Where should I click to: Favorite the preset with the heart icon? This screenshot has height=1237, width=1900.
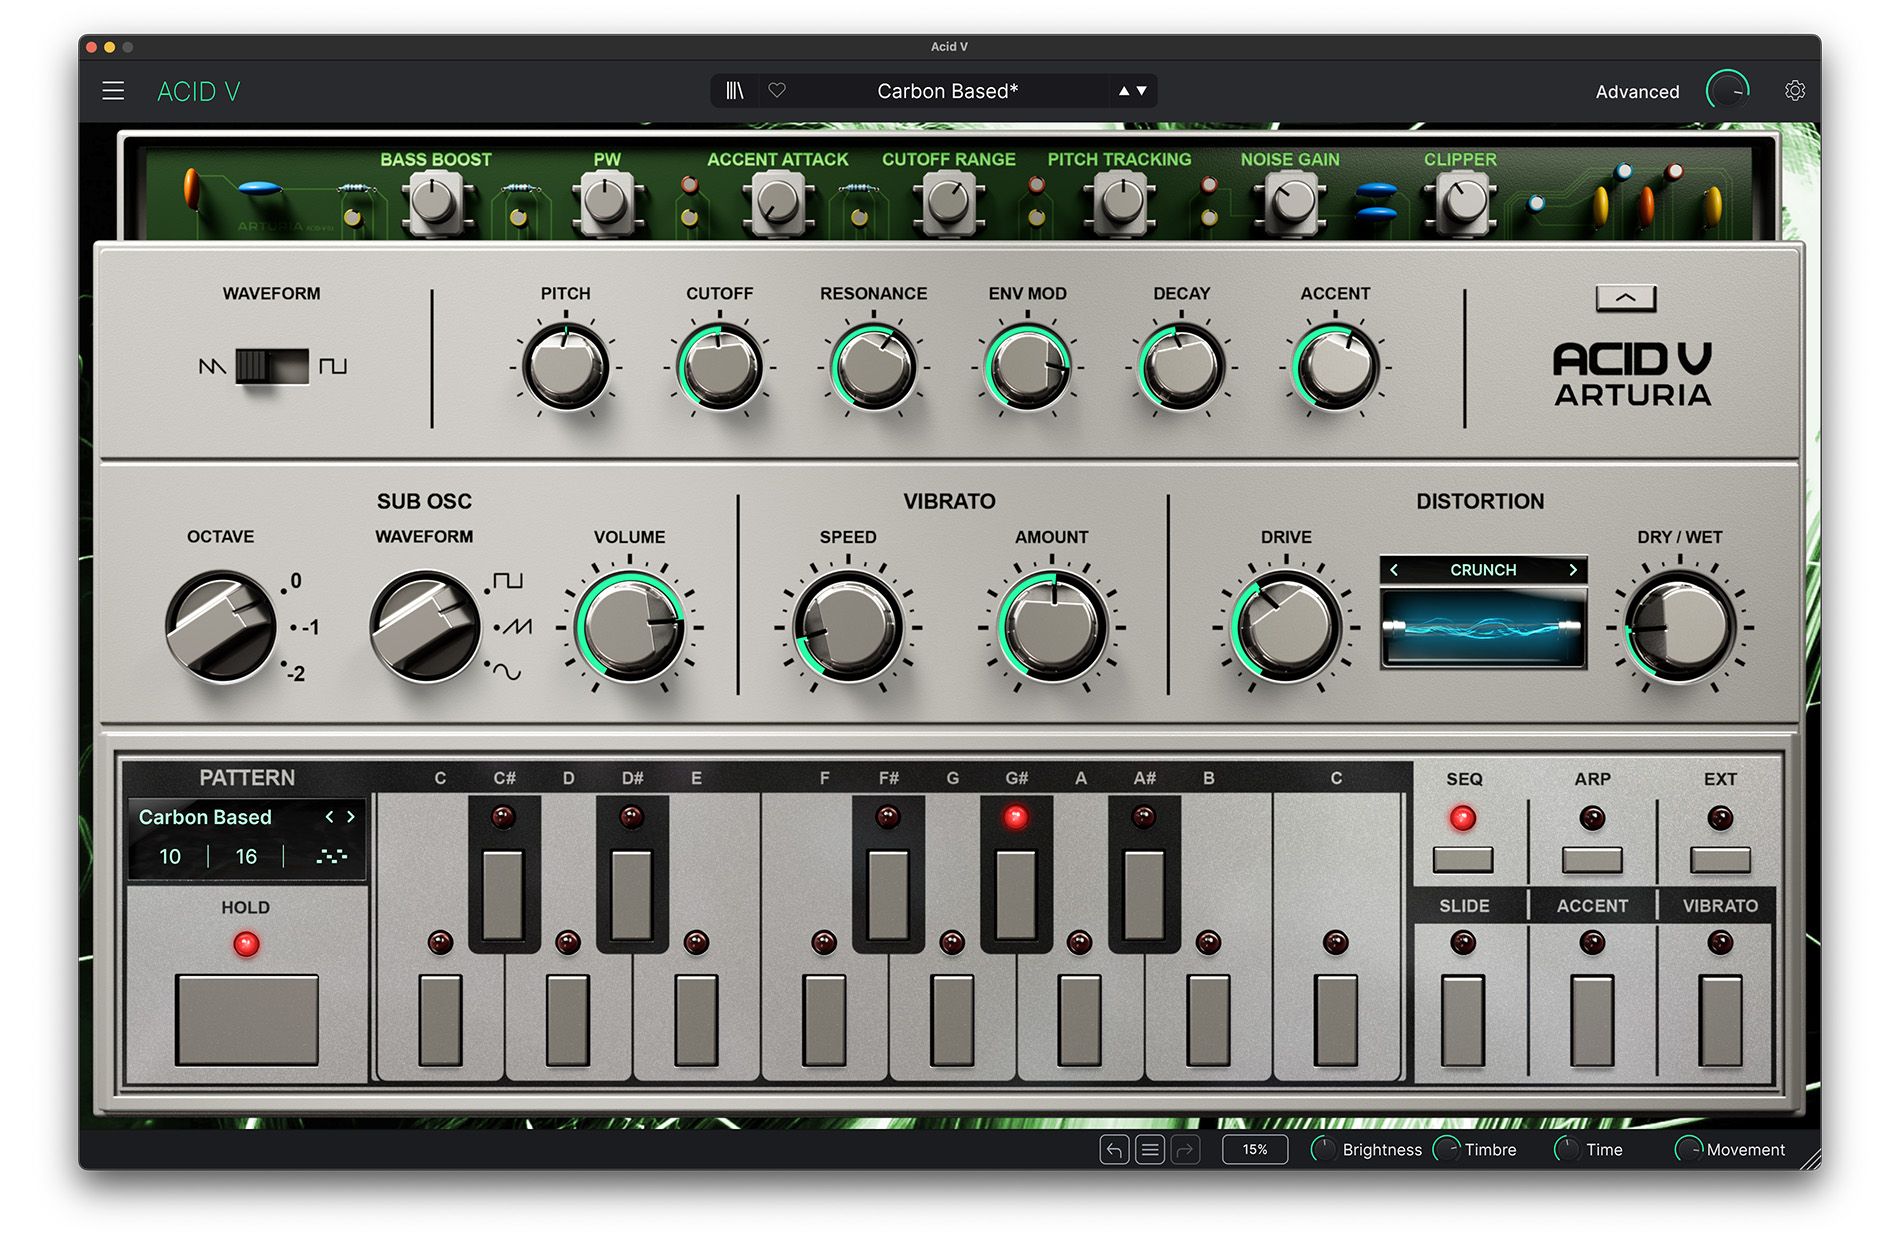click(x=777, y=91)
